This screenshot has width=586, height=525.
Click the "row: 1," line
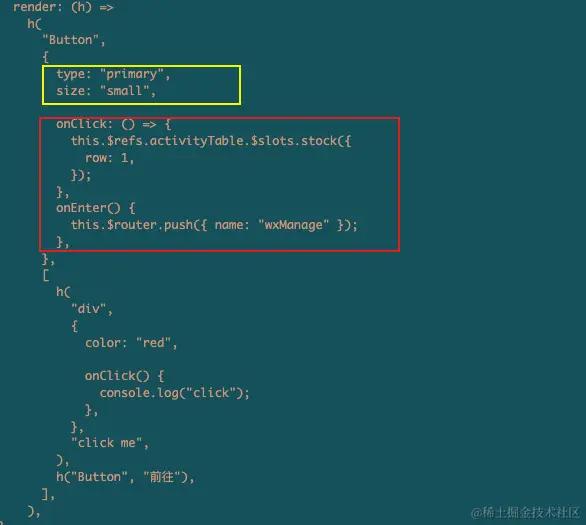point(110,158)
